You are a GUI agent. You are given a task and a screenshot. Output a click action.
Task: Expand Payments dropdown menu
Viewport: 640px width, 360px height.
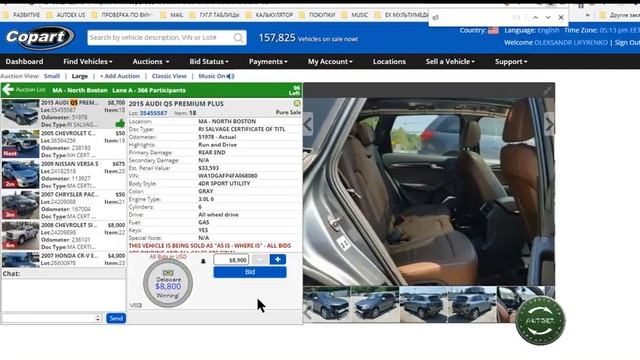268,62
